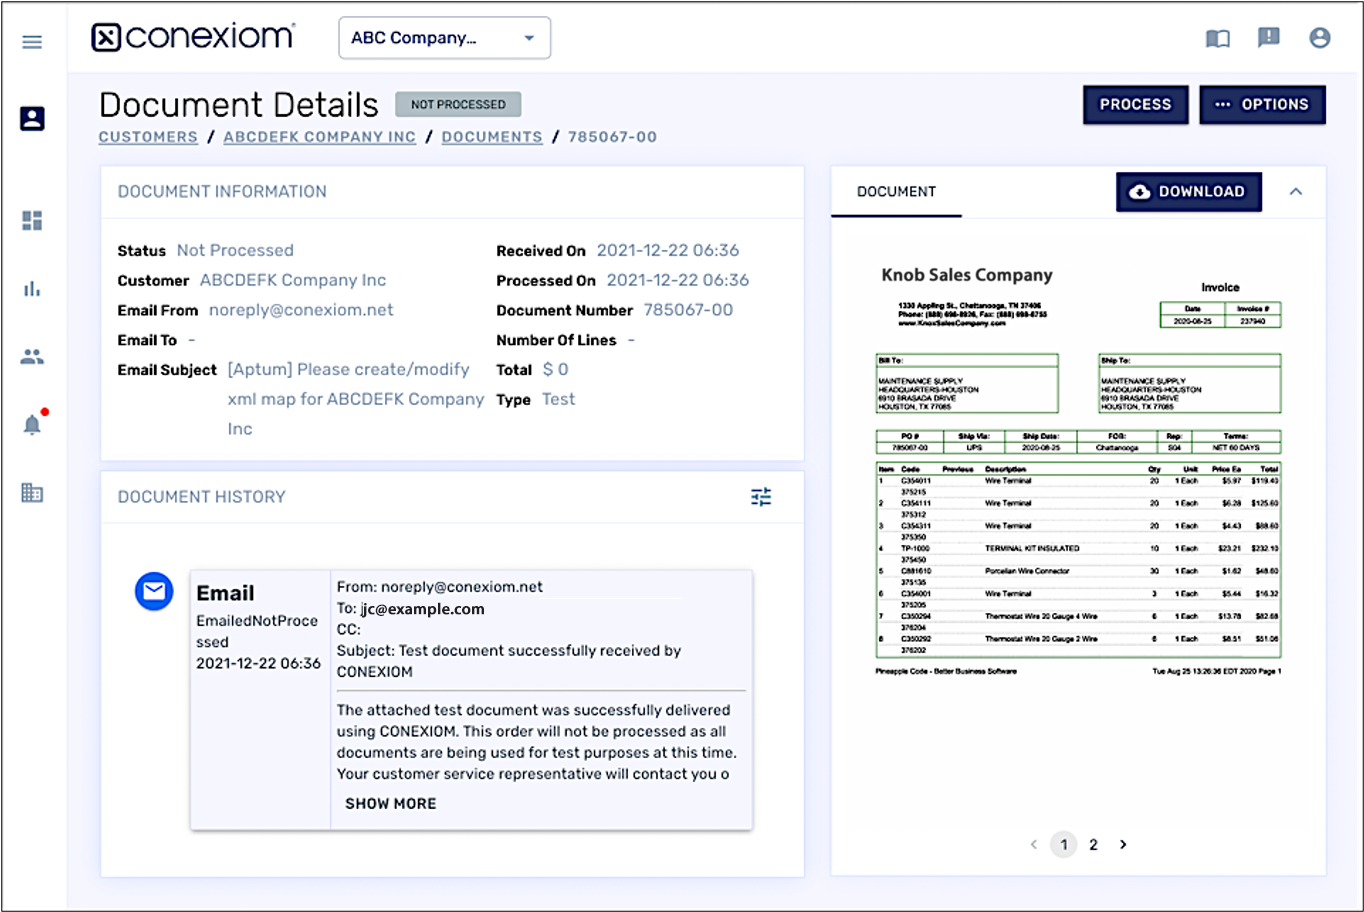Open the notifications bell icon
1364x912 pixels.
tap(32, 425)
